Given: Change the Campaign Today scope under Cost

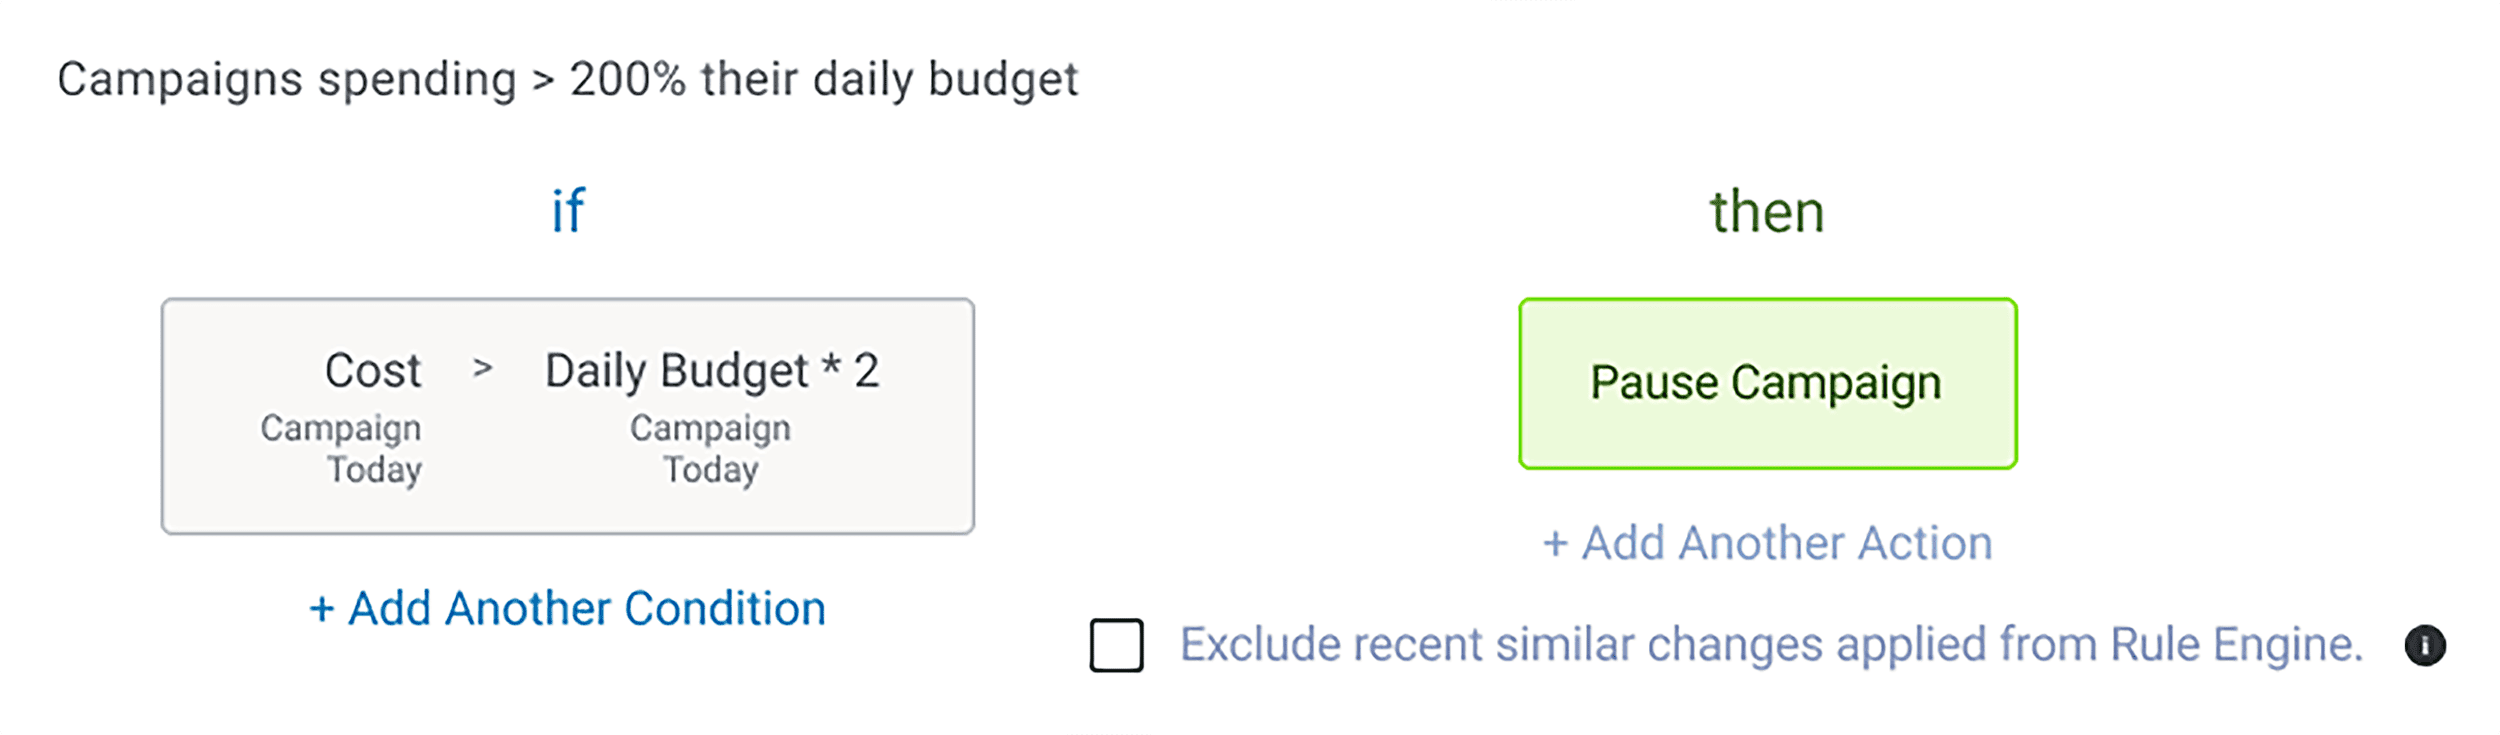Looking at the screenshot, I should pos(342,448).
